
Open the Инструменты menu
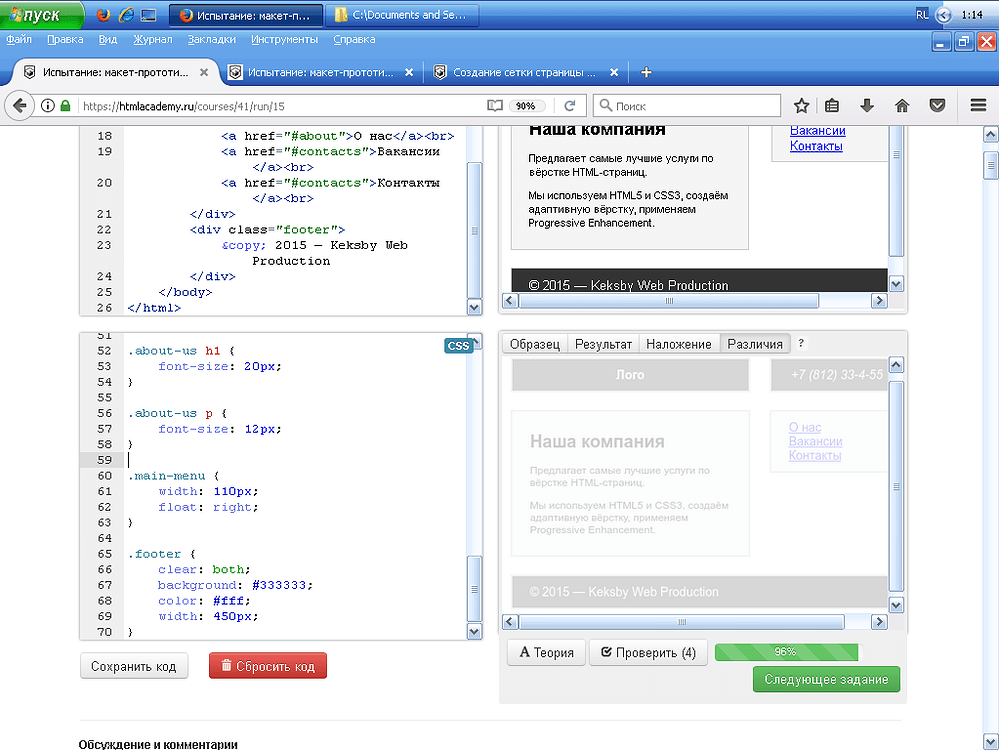tap(285, 40)
